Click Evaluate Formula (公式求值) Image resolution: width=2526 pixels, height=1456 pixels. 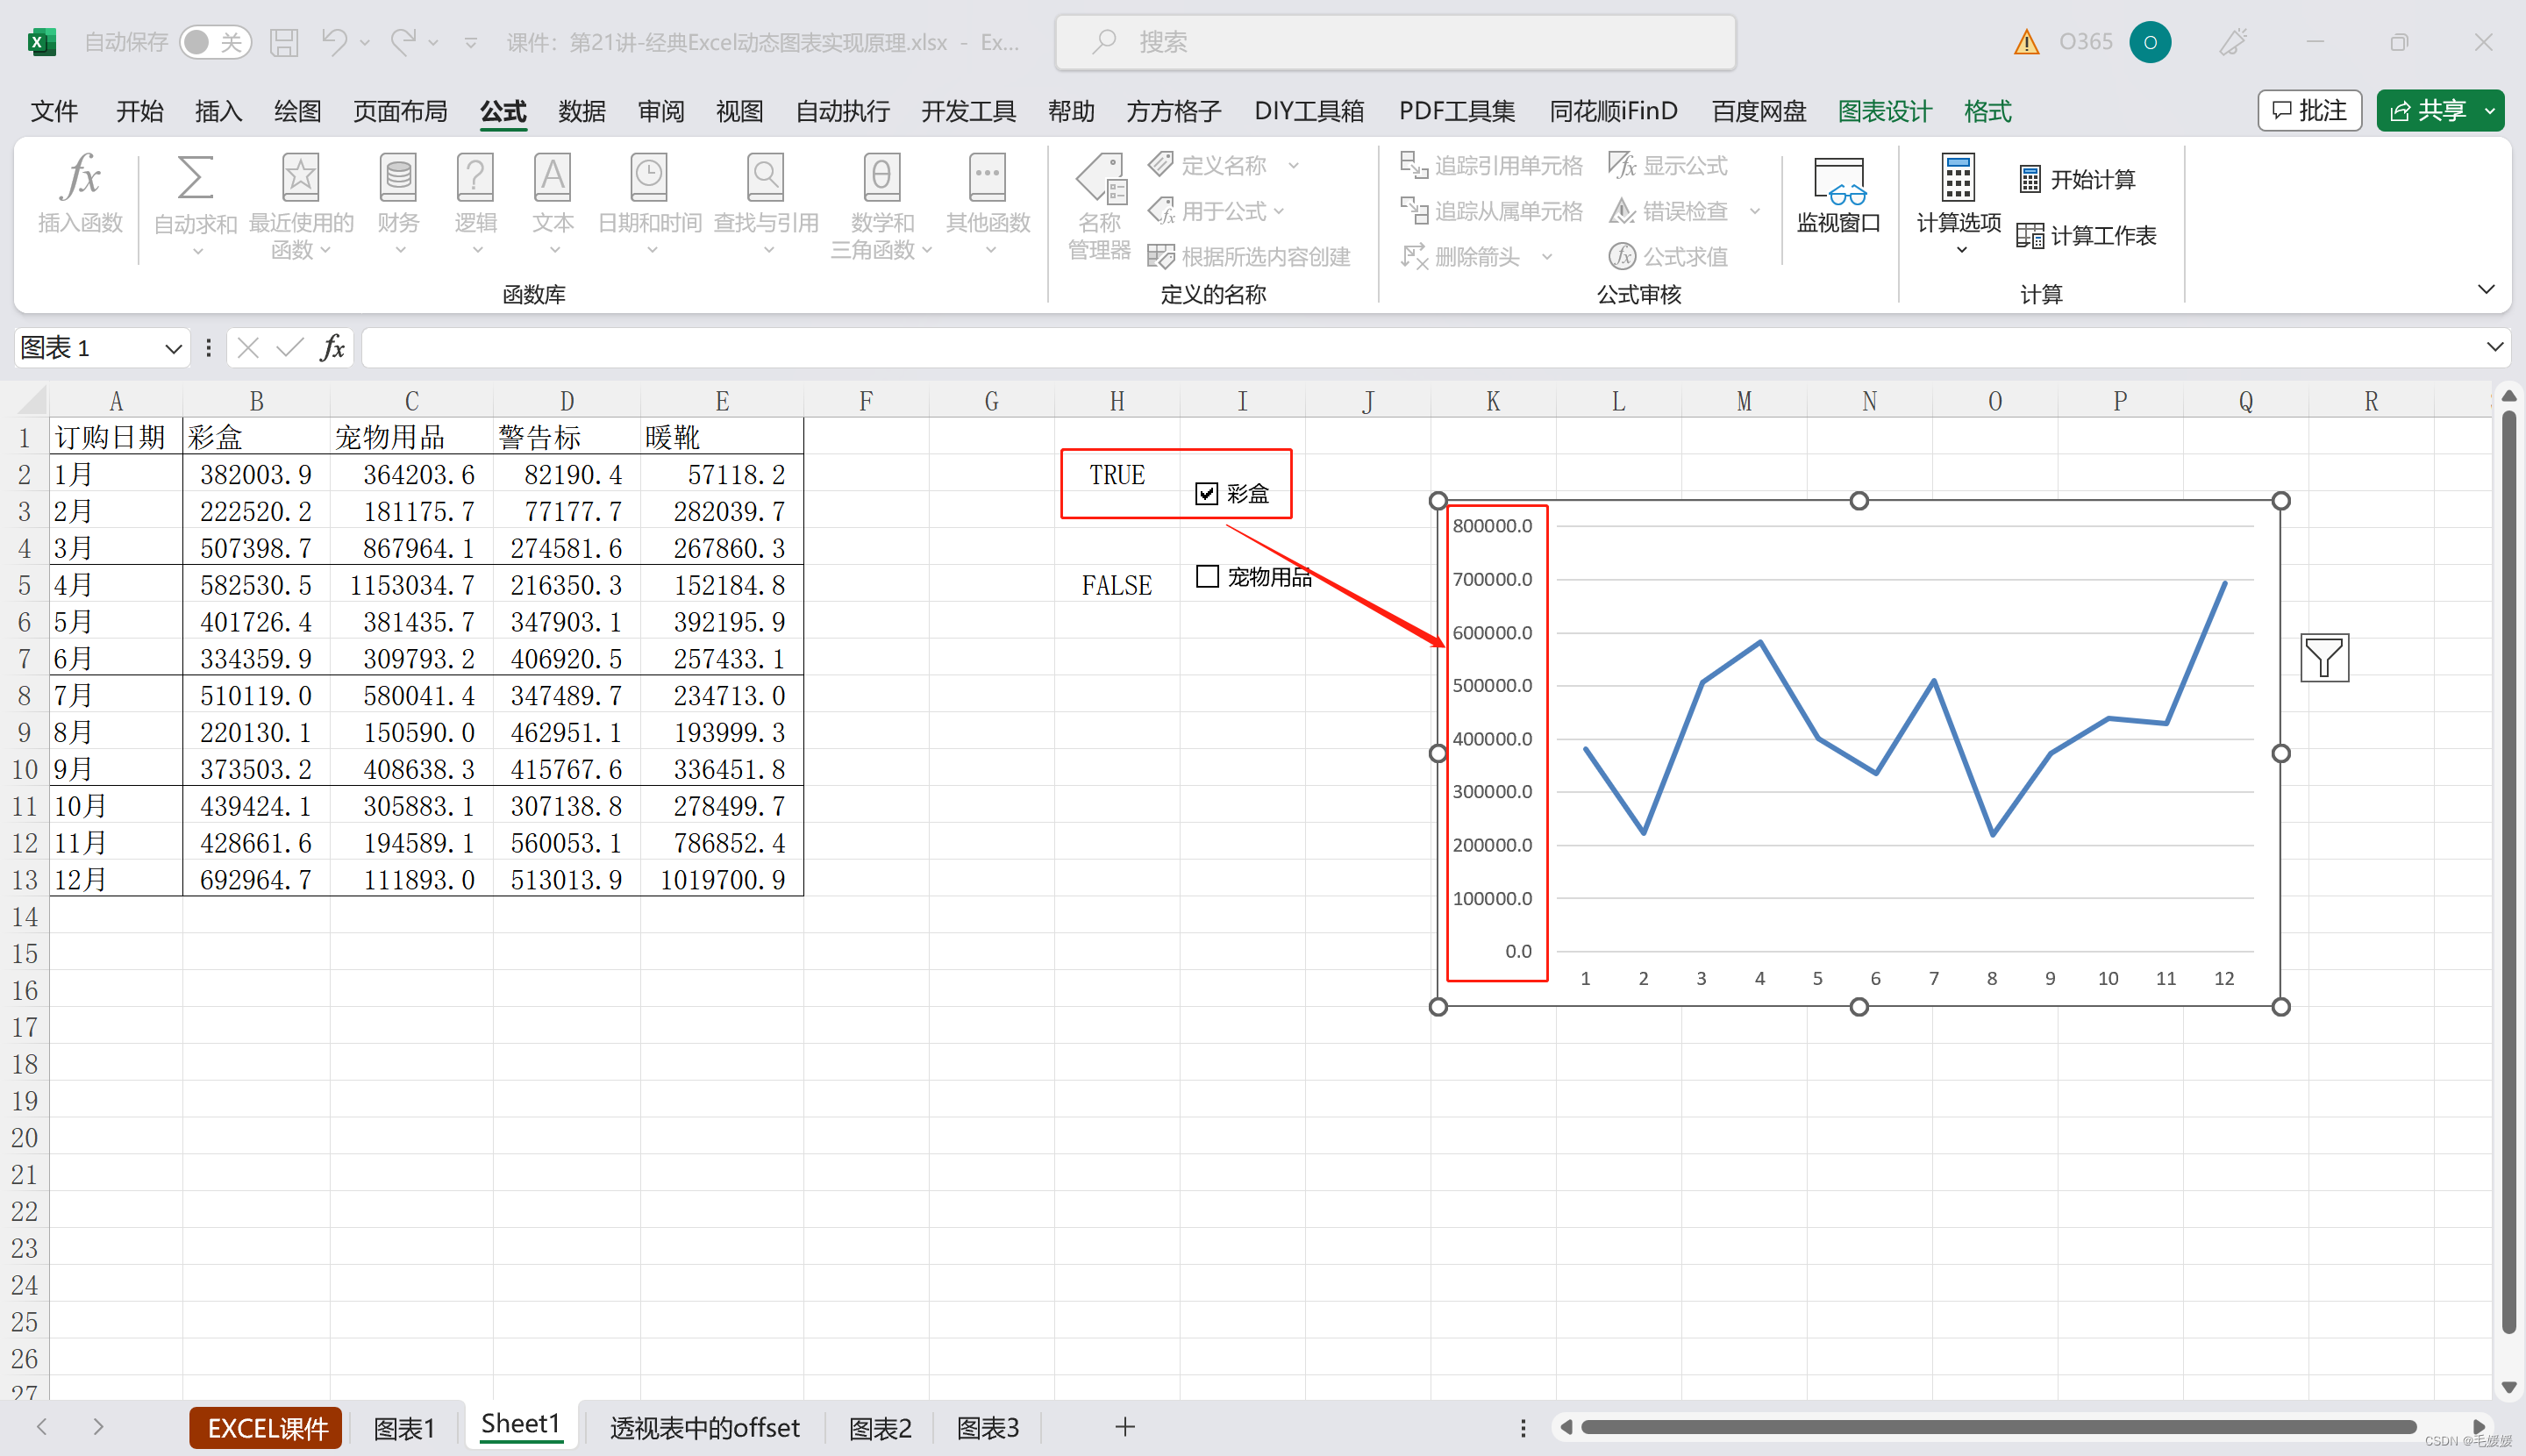1668,257
